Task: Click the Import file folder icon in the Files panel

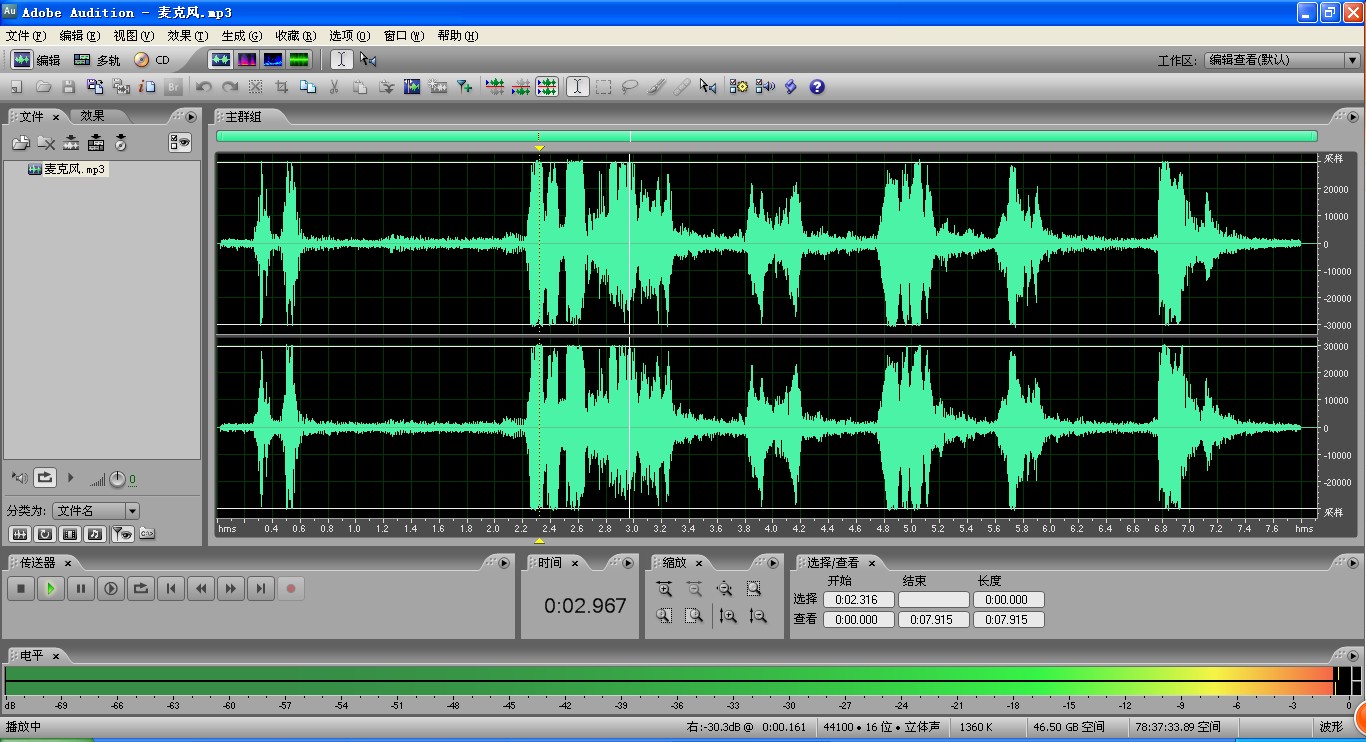Action: (x=20, y=143)
